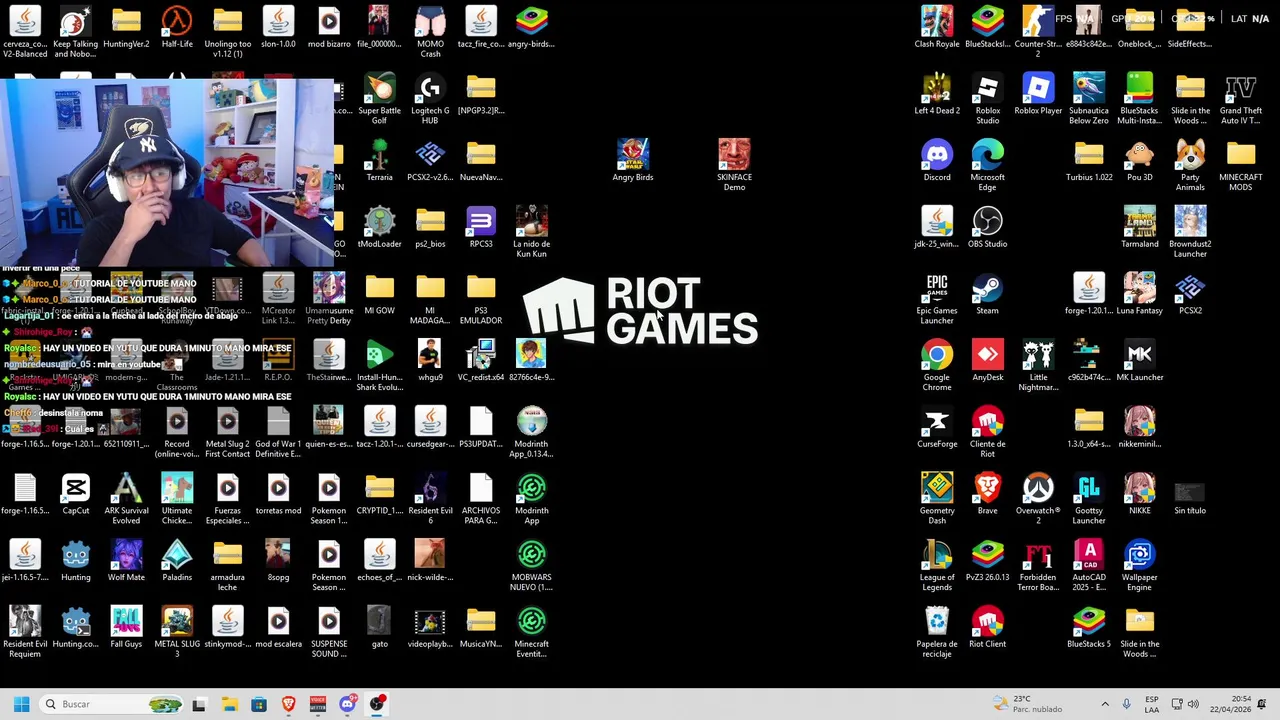
Task: Open Task View from the taskbar
Action: click(199, 704)
